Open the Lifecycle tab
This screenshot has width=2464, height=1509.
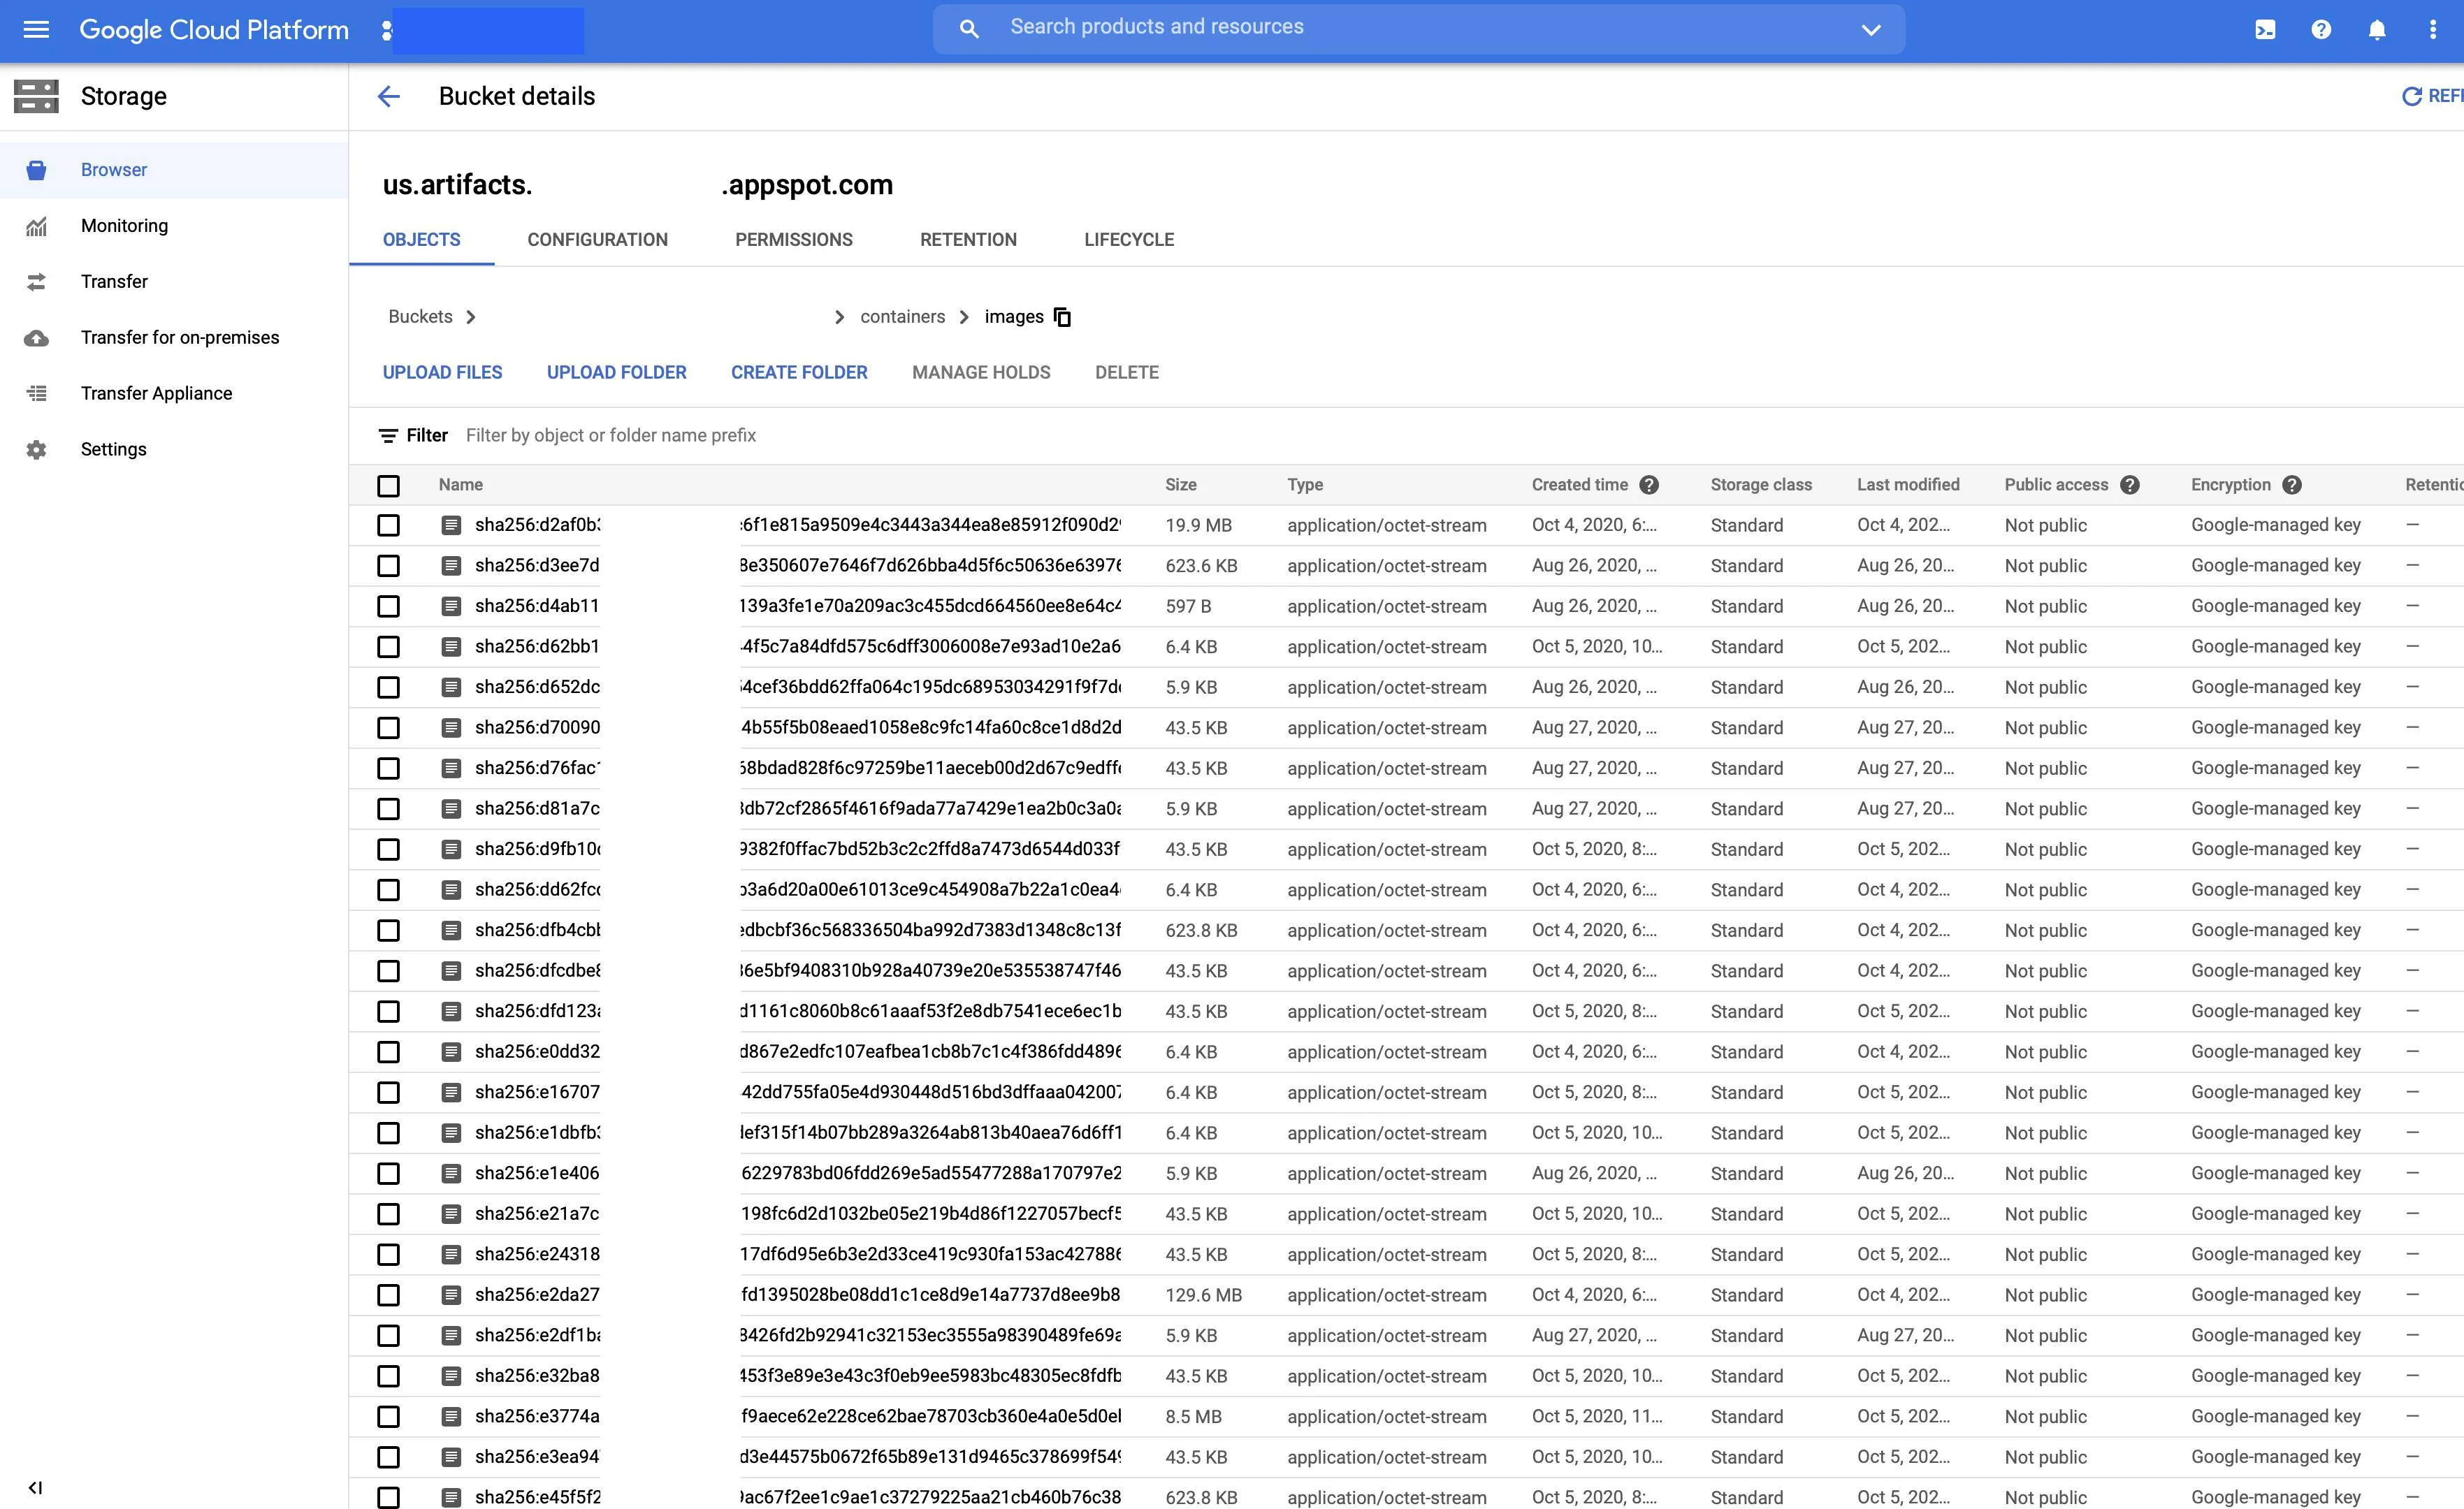click(1128, 240)
